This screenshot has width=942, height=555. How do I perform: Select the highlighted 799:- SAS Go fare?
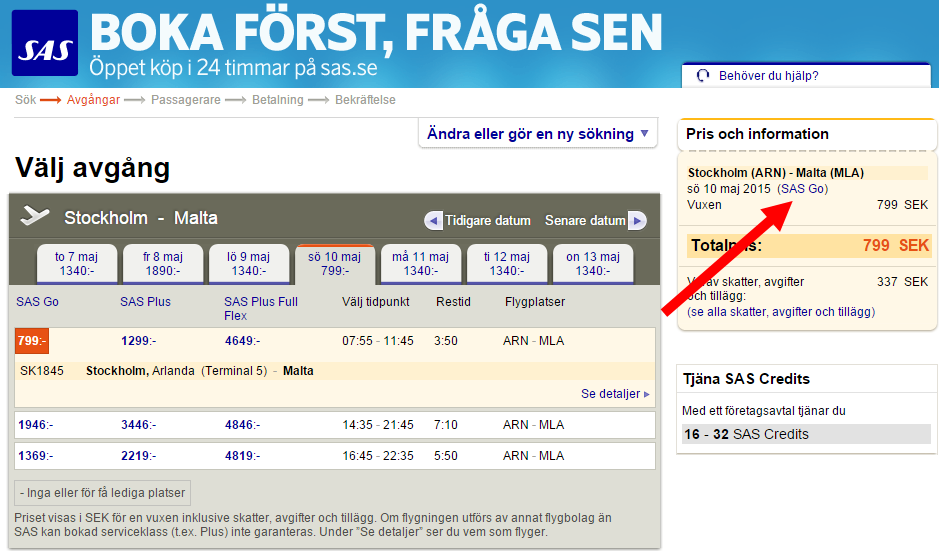(32, 341)
